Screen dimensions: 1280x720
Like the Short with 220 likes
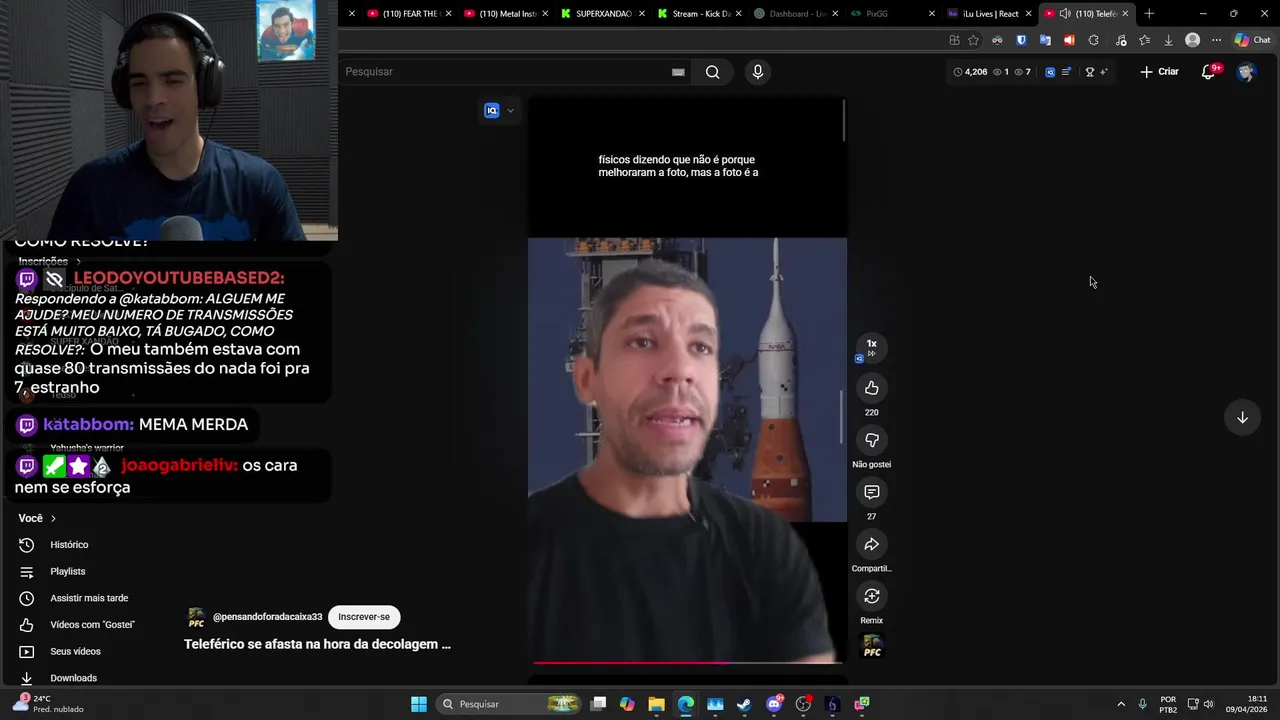(x=872, y=388)
